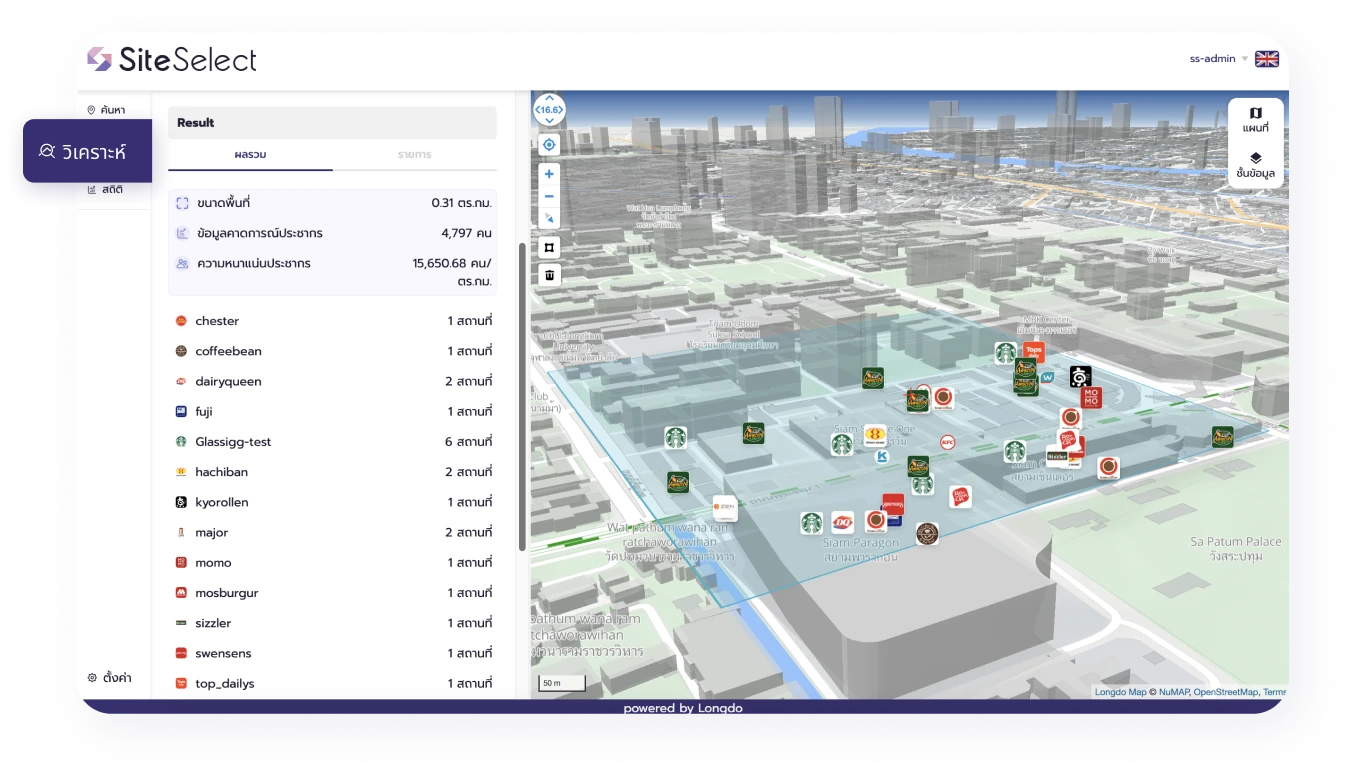Open the Longdo Map attribution link
This screenshot has width=1346, height=776.
pos(1120,692)
